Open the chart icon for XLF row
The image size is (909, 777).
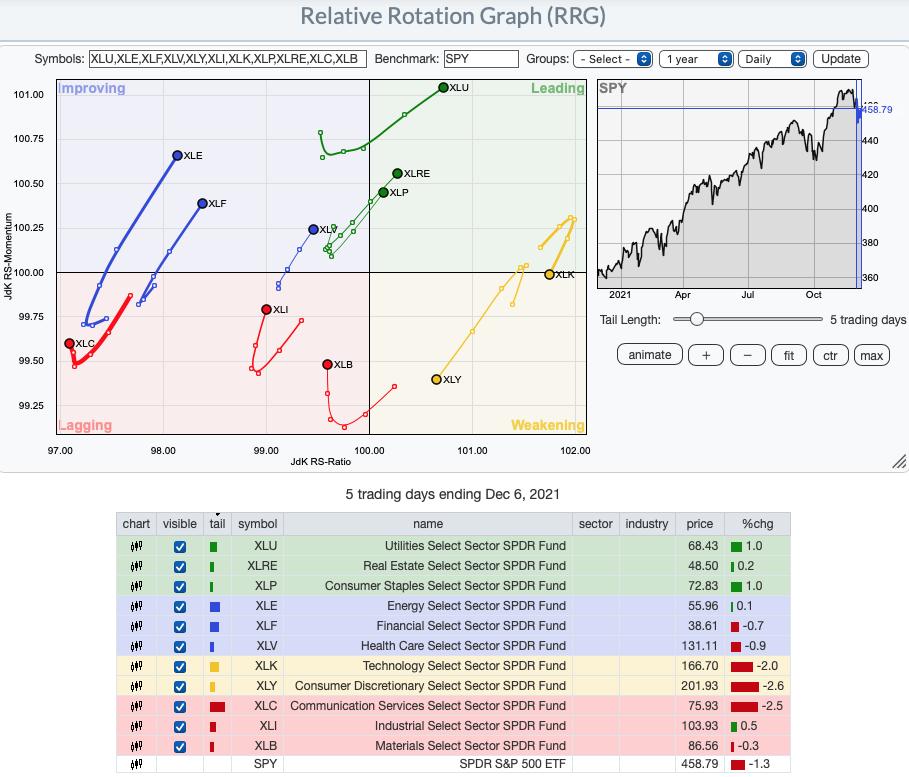click(x=136, y=626)
